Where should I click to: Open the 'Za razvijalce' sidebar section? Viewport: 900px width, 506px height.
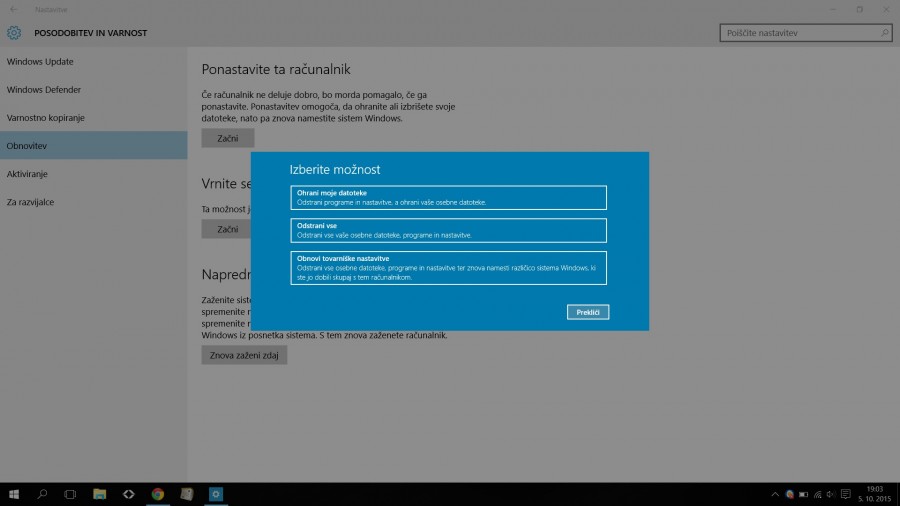(30, 202)
